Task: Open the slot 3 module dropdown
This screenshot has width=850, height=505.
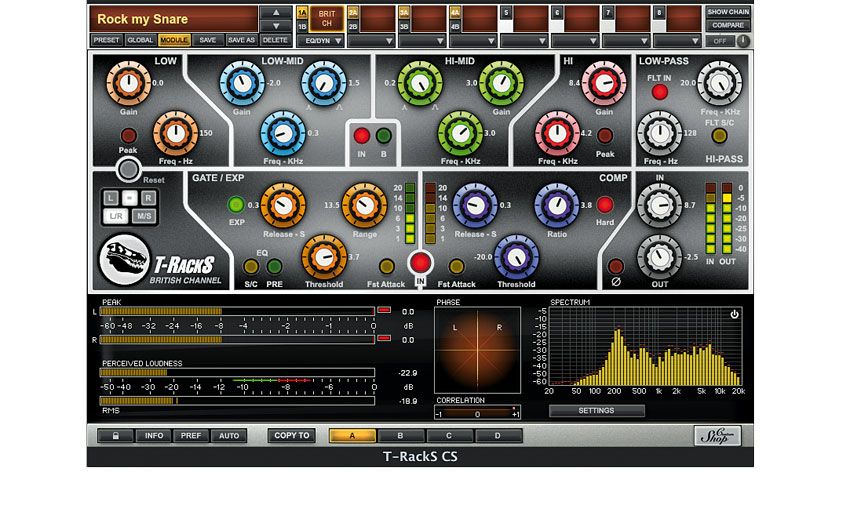Action: [x=422, y=41]
